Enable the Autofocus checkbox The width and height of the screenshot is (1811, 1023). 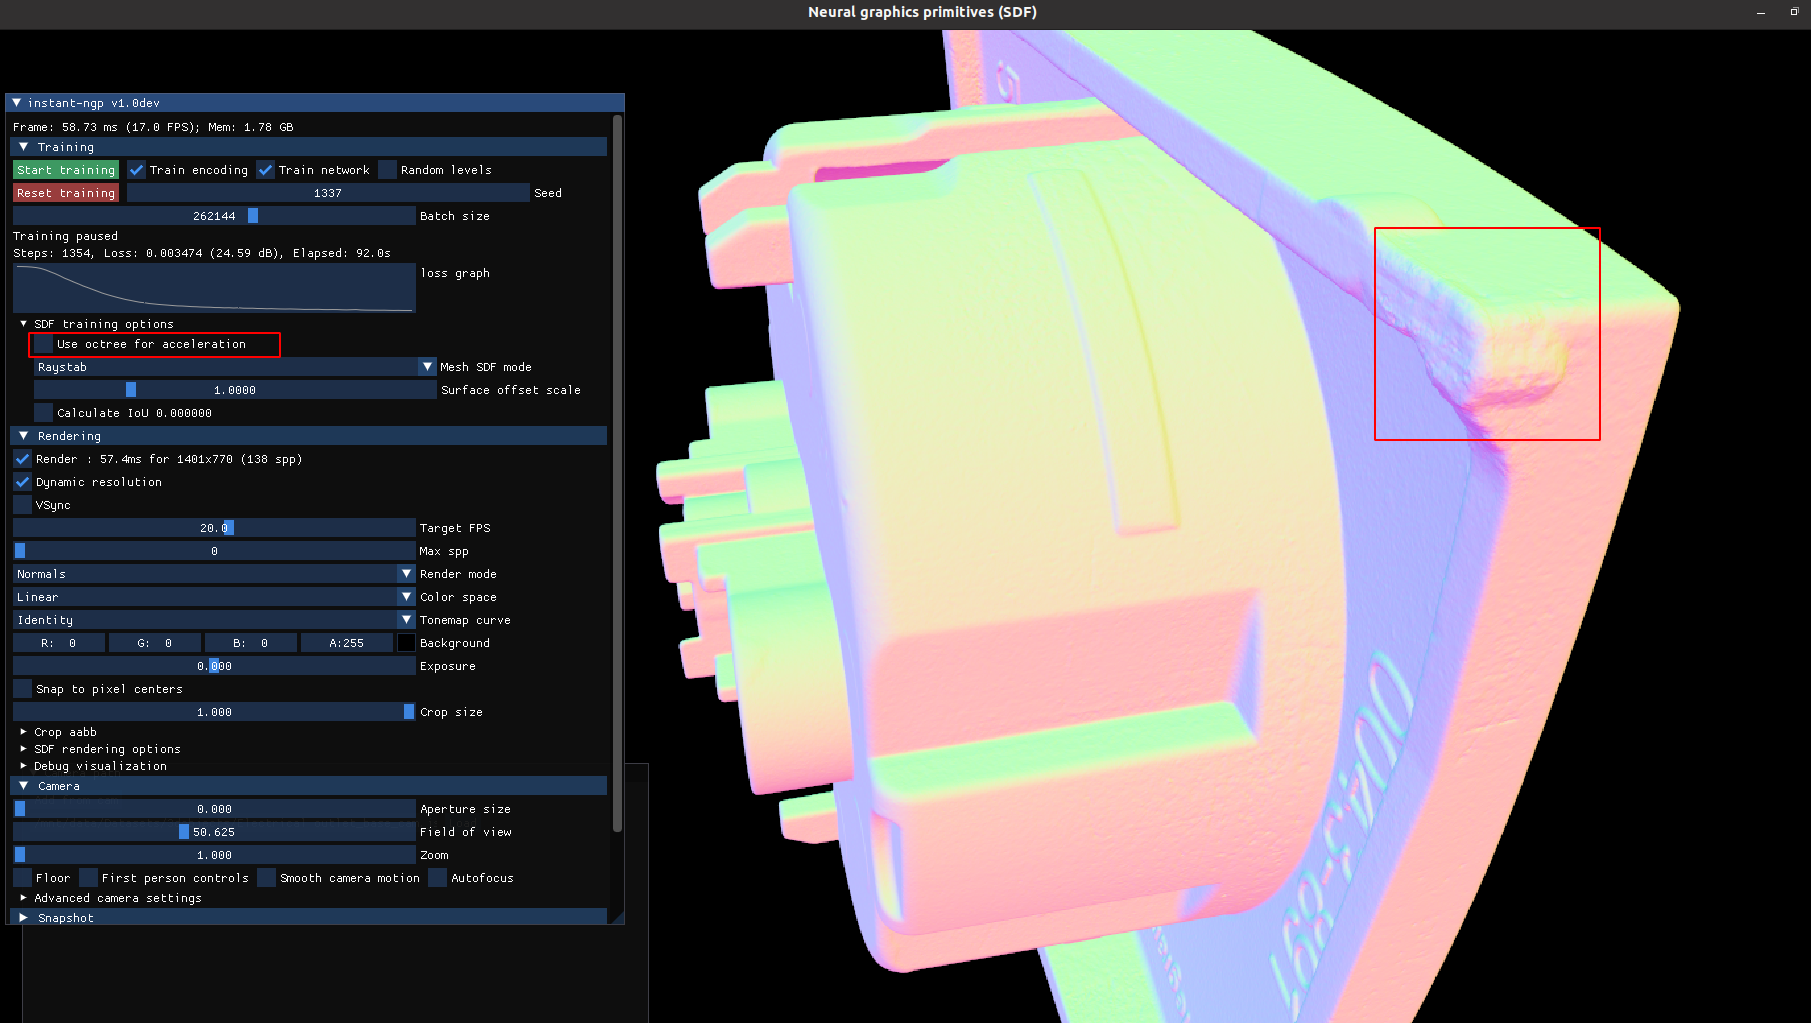point(437,877)
